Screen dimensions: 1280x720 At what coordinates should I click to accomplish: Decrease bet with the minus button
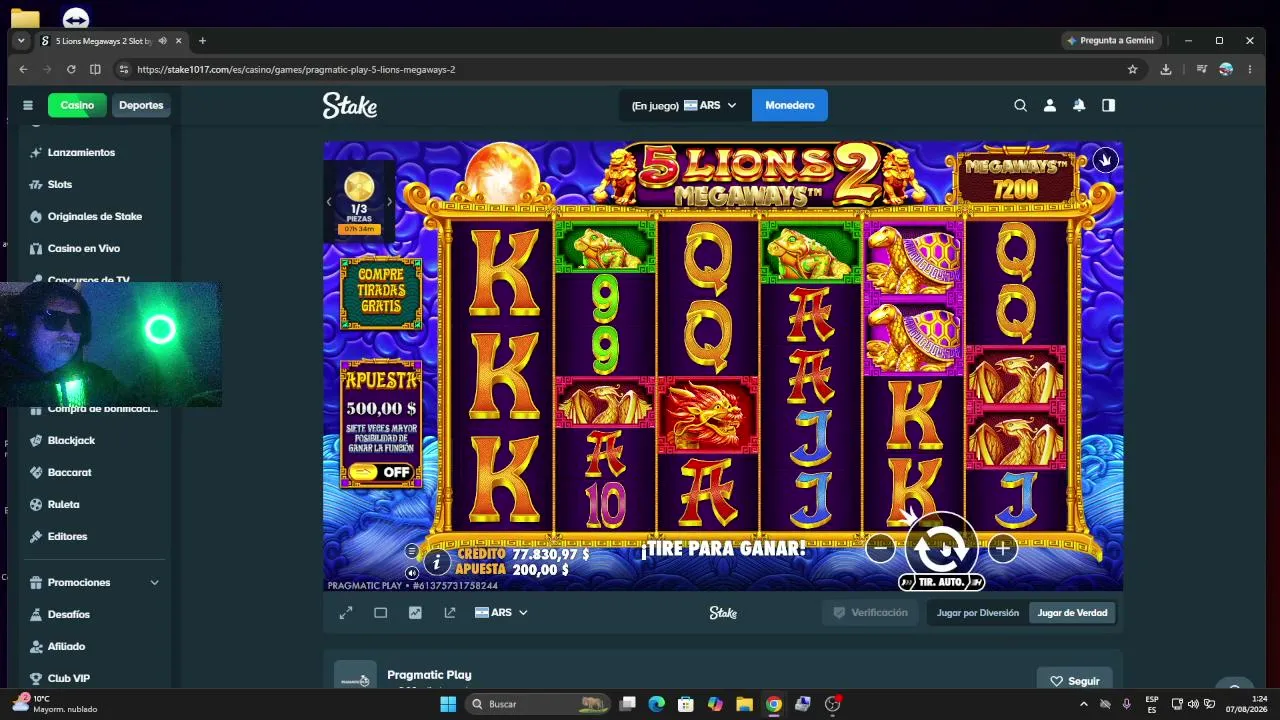(x=880, y=547)
